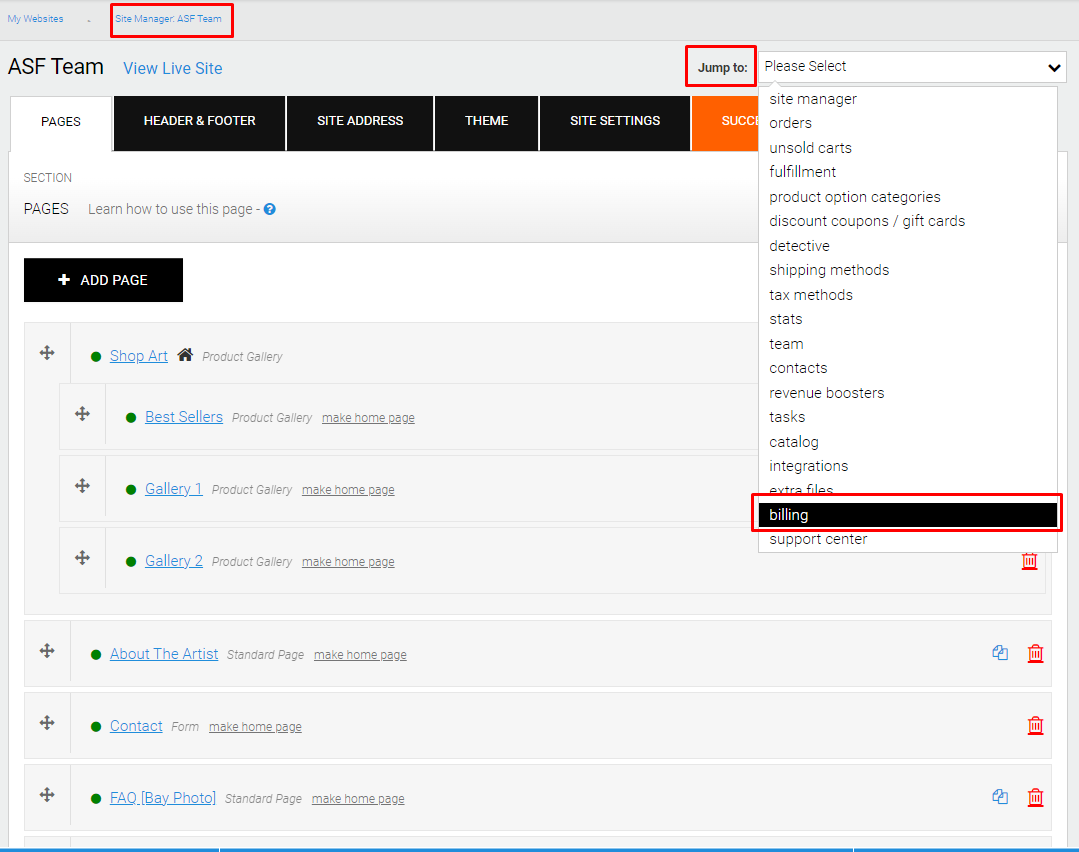Click the trash icon for Contact page

coord(1036,725)
